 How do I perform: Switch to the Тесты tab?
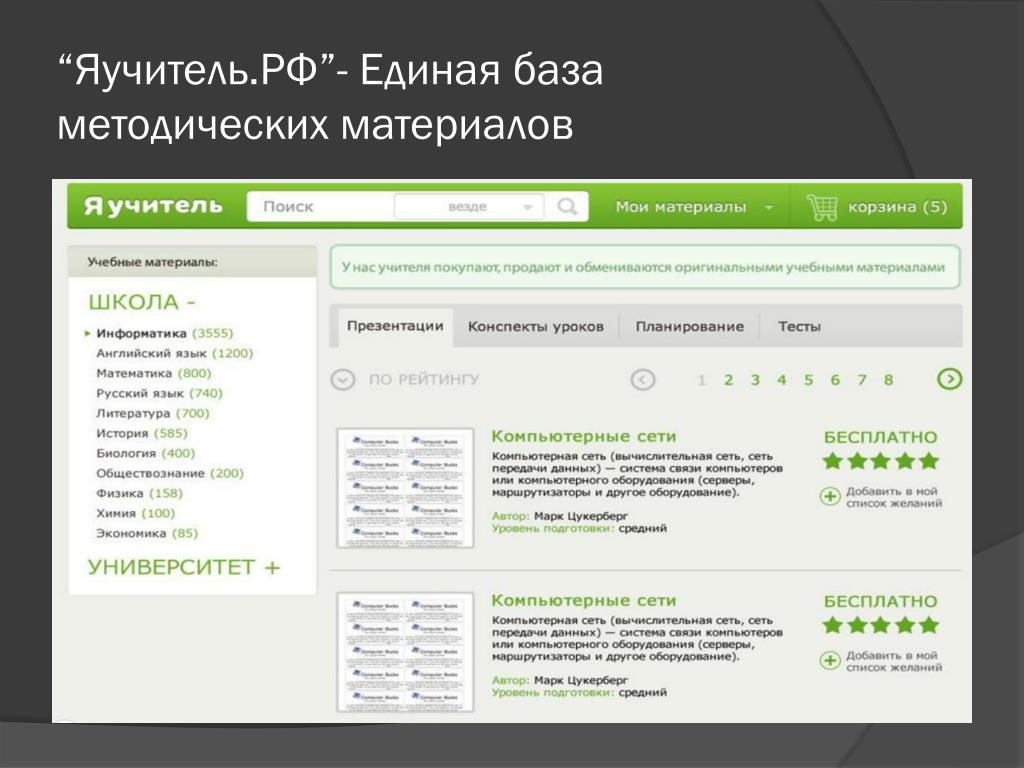coord(799,327)
